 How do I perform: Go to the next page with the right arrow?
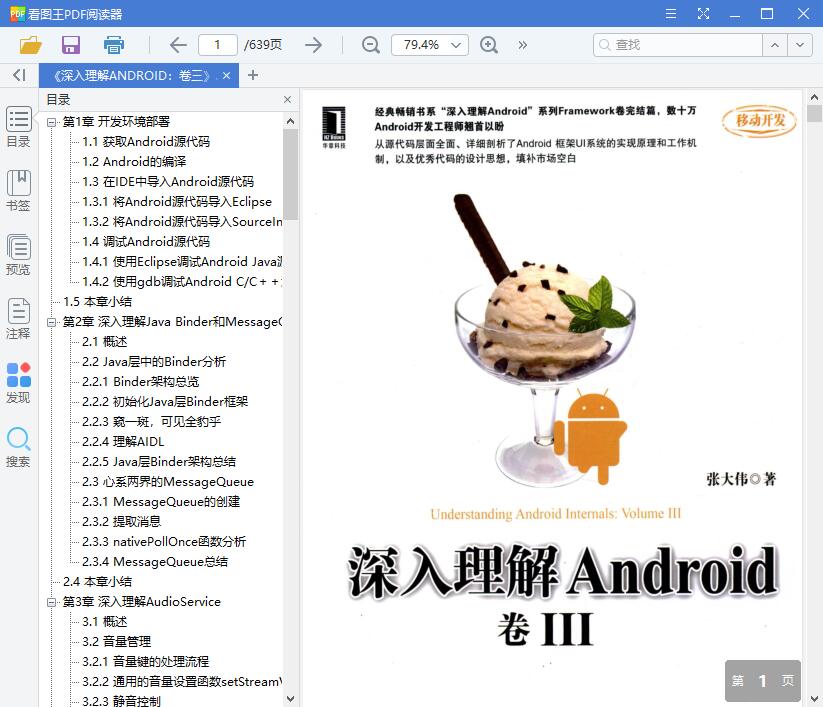coord(313,45)
